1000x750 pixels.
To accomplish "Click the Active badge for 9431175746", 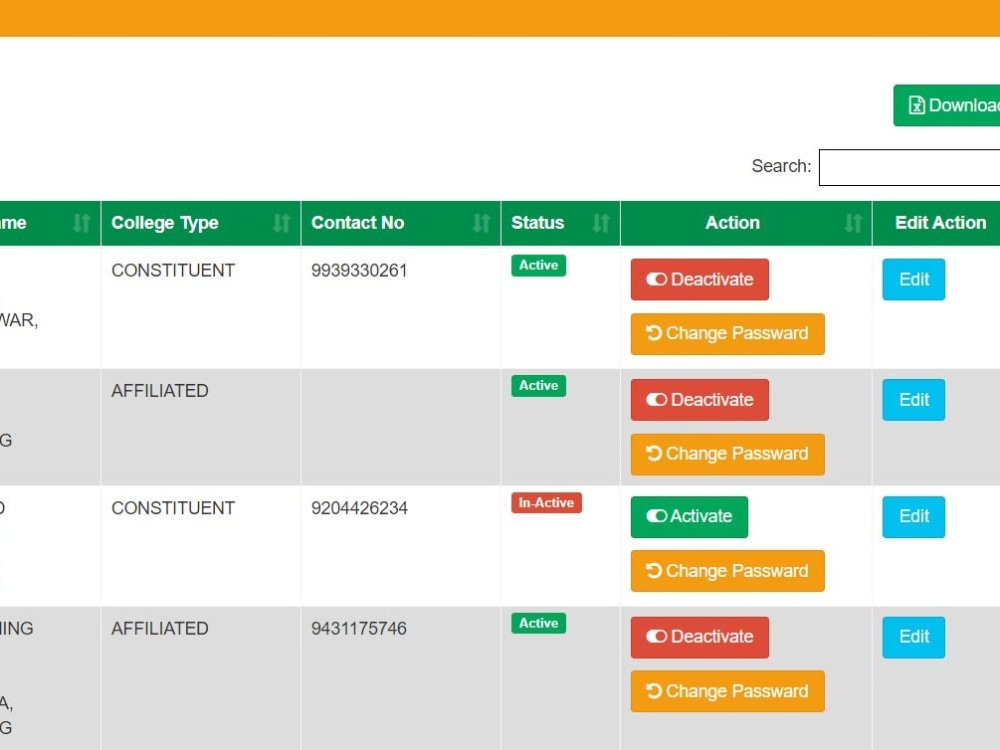I will pyautogui.click(x=538, y=623).
